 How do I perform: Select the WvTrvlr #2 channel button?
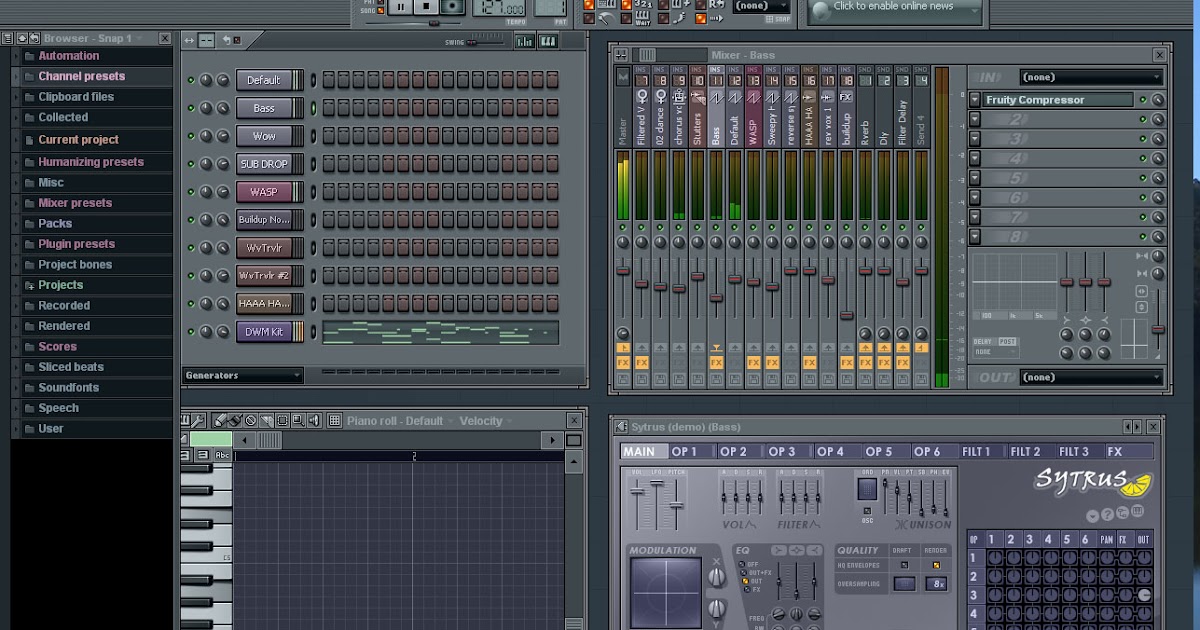pos(264,276)
